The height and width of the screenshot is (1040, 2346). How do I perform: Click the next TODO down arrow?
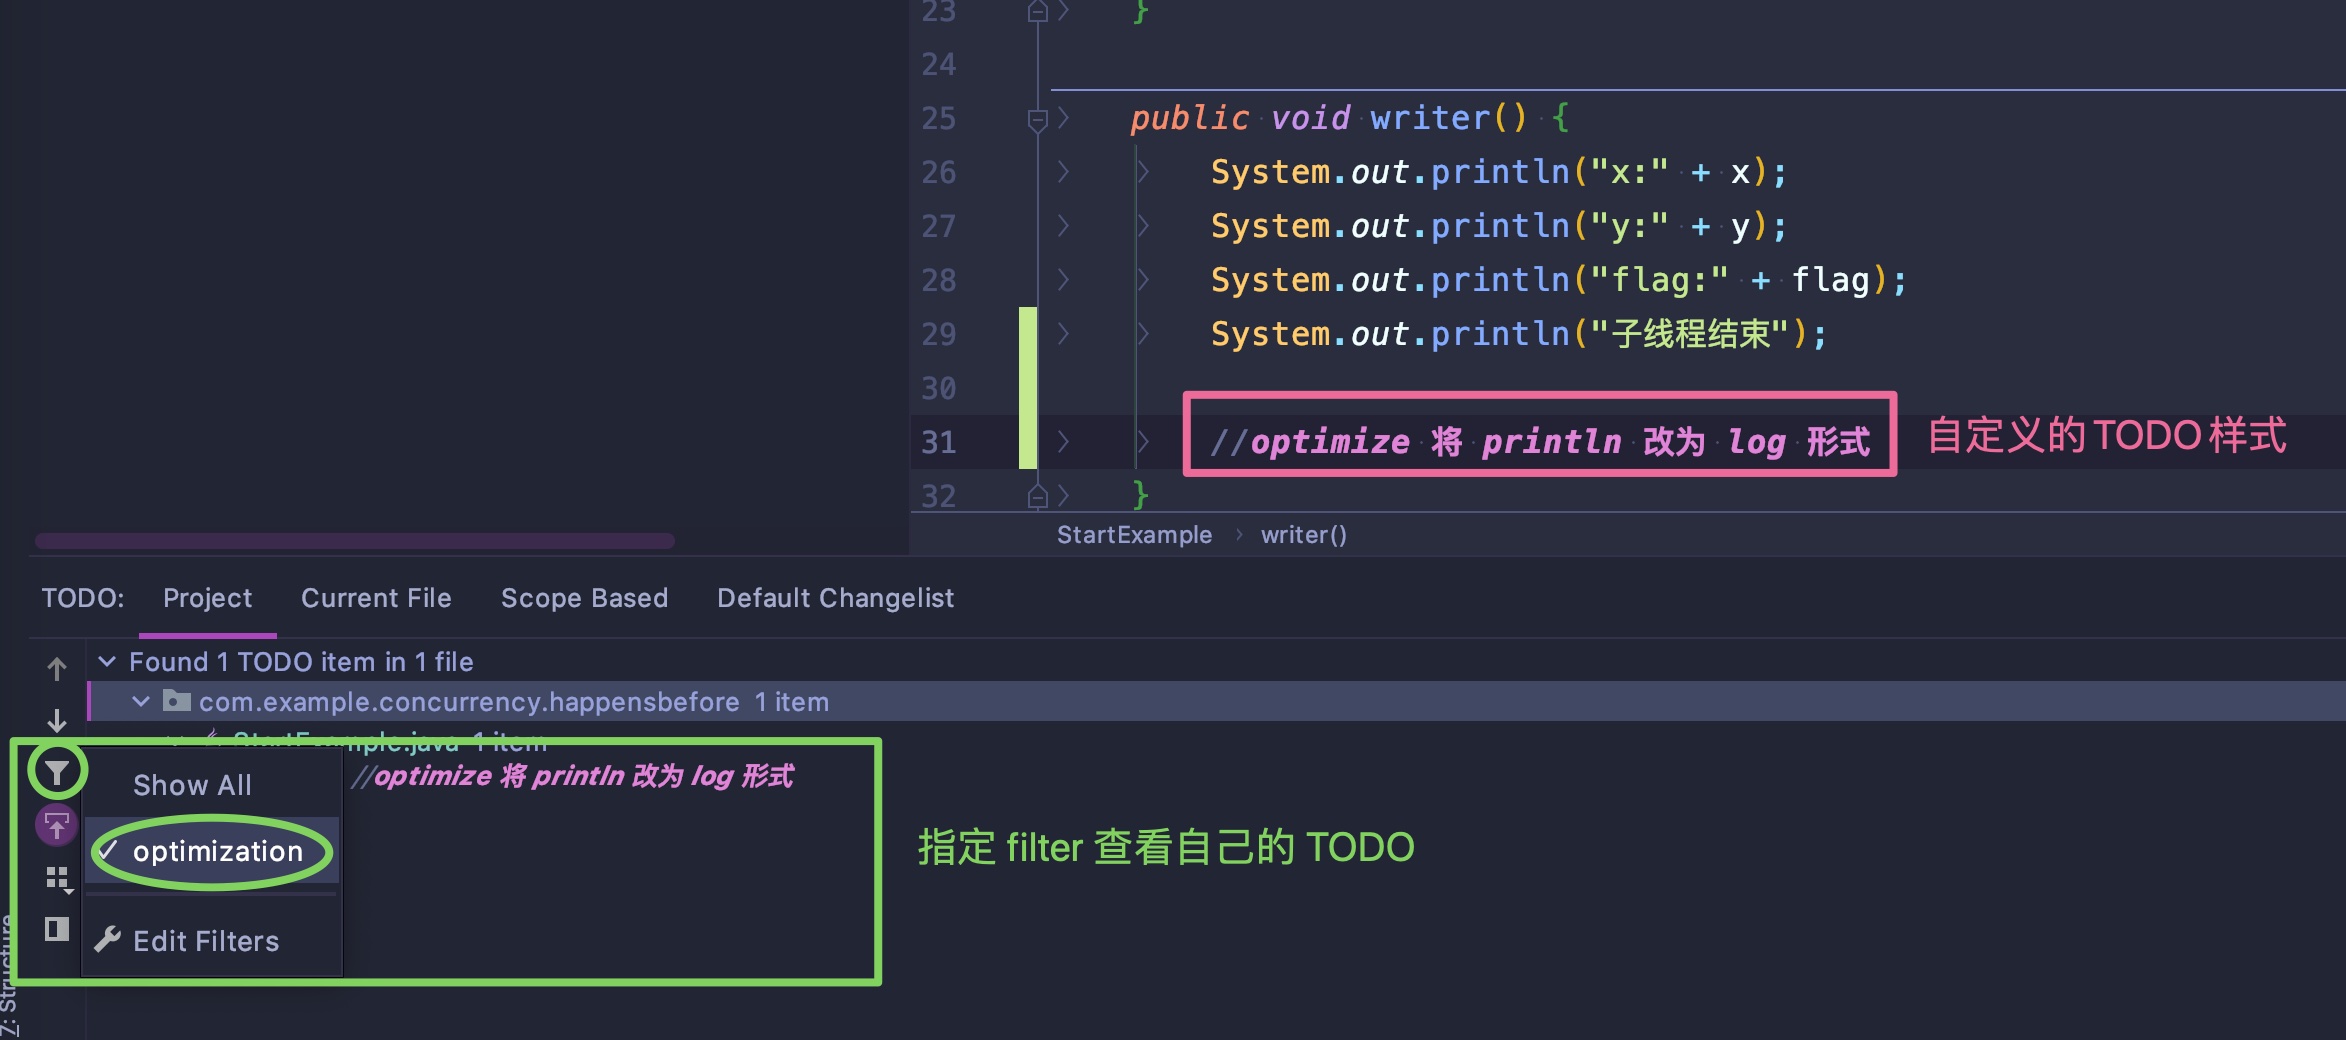coord(57,720)
